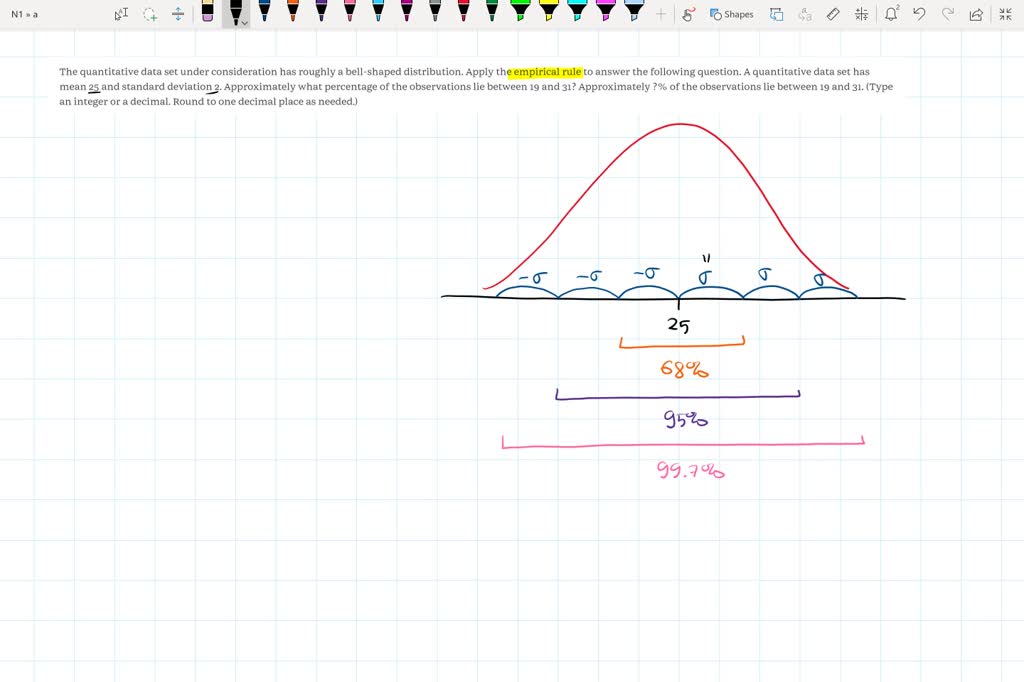
Task: Click the highlighted 'empirical rule' text
Action: pyautogui.click(x=547, y=72)
